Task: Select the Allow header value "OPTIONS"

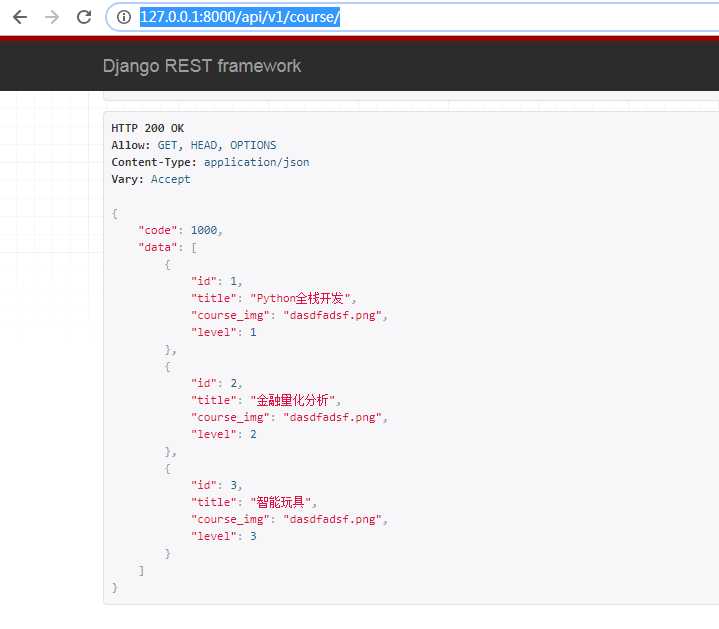Action: [x=253, y=145]
